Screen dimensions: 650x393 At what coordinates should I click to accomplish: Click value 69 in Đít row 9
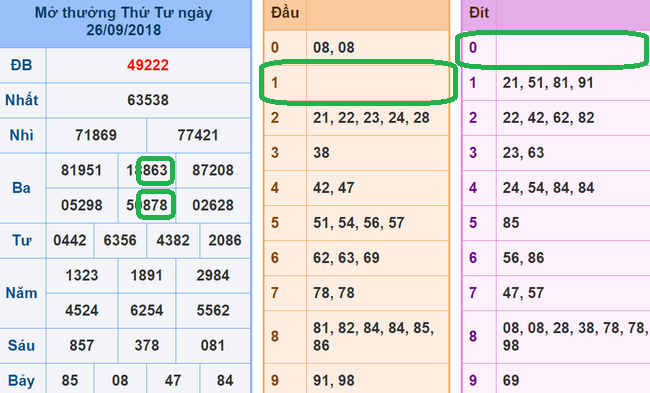(511, 381)
